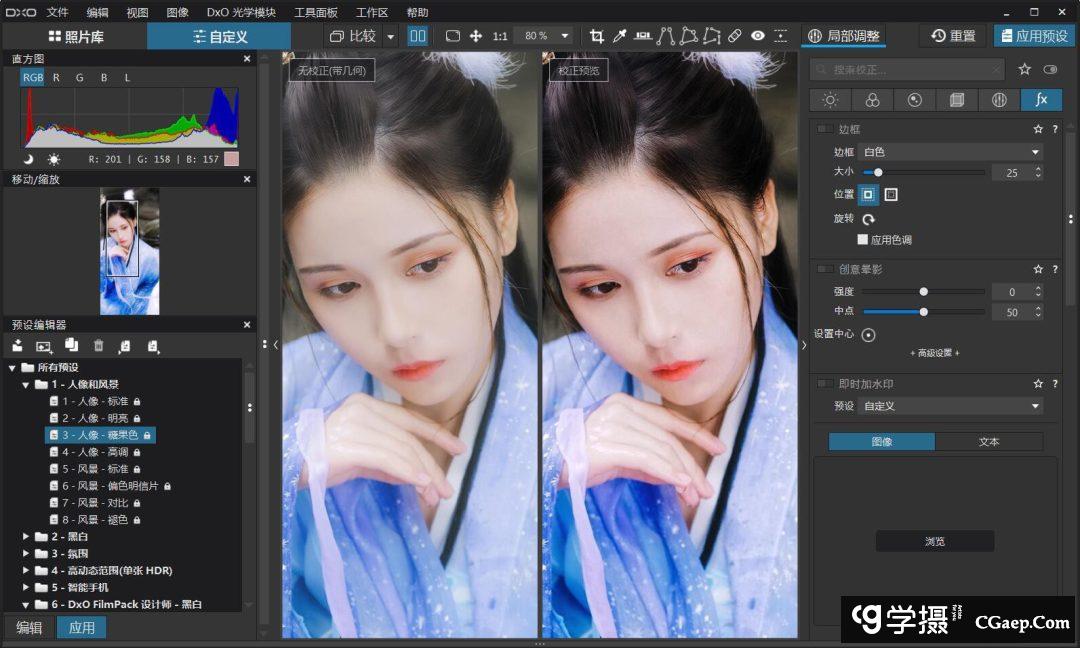The image size is (1080, 648).
Task: Click the red-eye correction eye icon
Action: tap(758, 36)
